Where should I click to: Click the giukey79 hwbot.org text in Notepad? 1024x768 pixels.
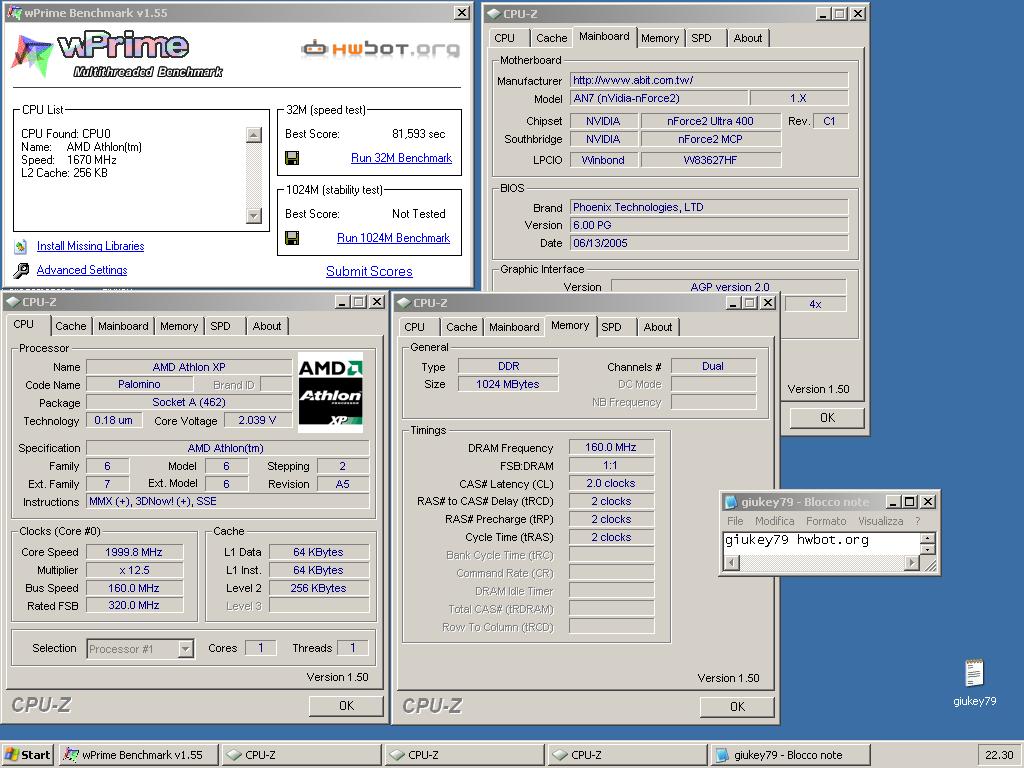797,540
